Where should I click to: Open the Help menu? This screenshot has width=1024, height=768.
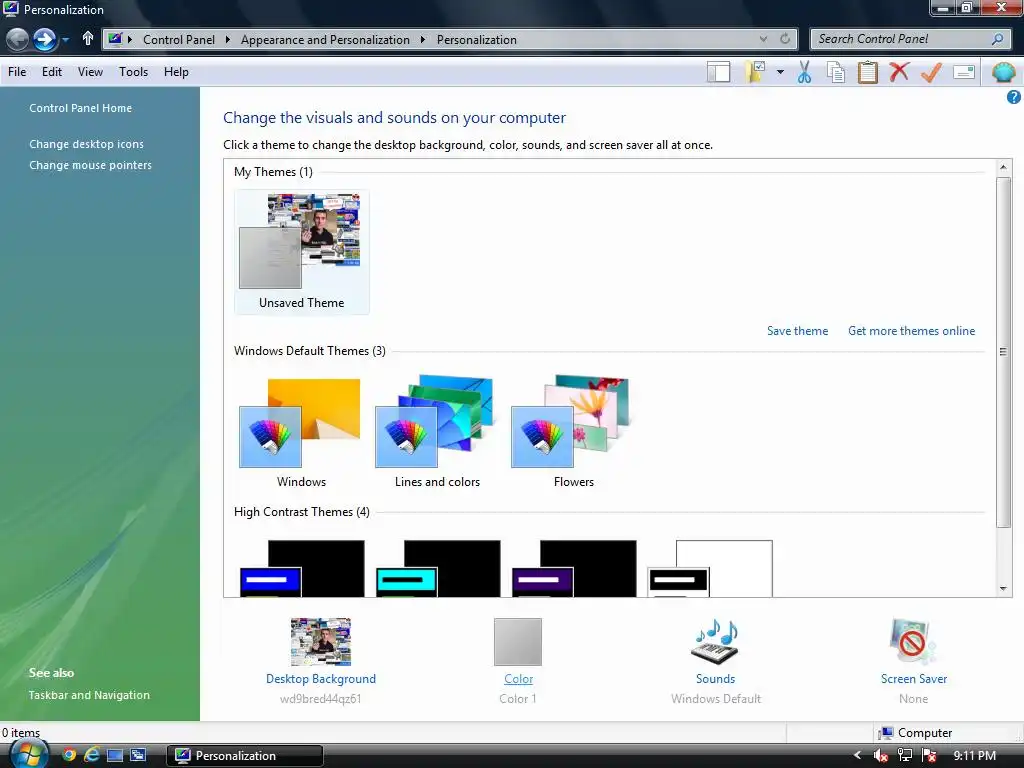click(x=176, y=72)
